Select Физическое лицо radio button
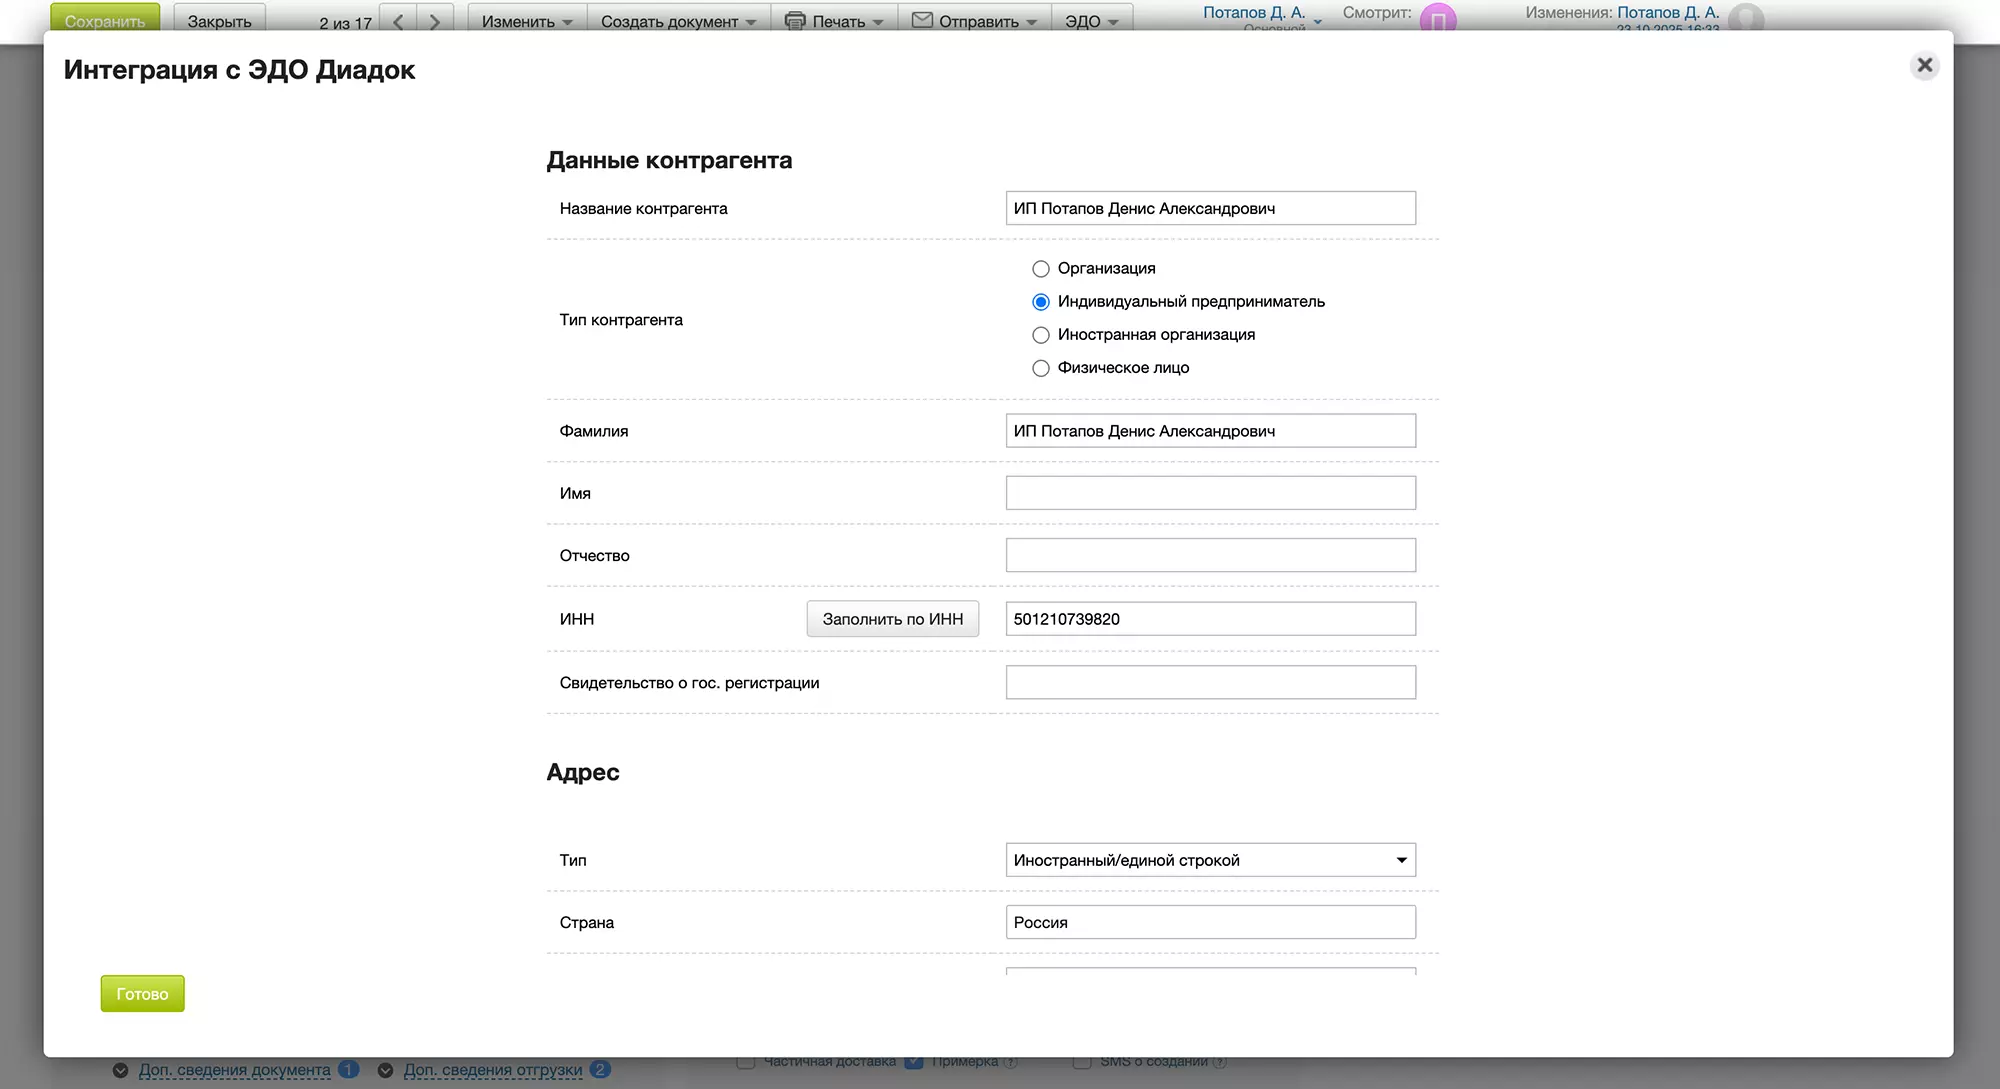This screenshot has height=1089, width=2000. (x=1041, y=368)
